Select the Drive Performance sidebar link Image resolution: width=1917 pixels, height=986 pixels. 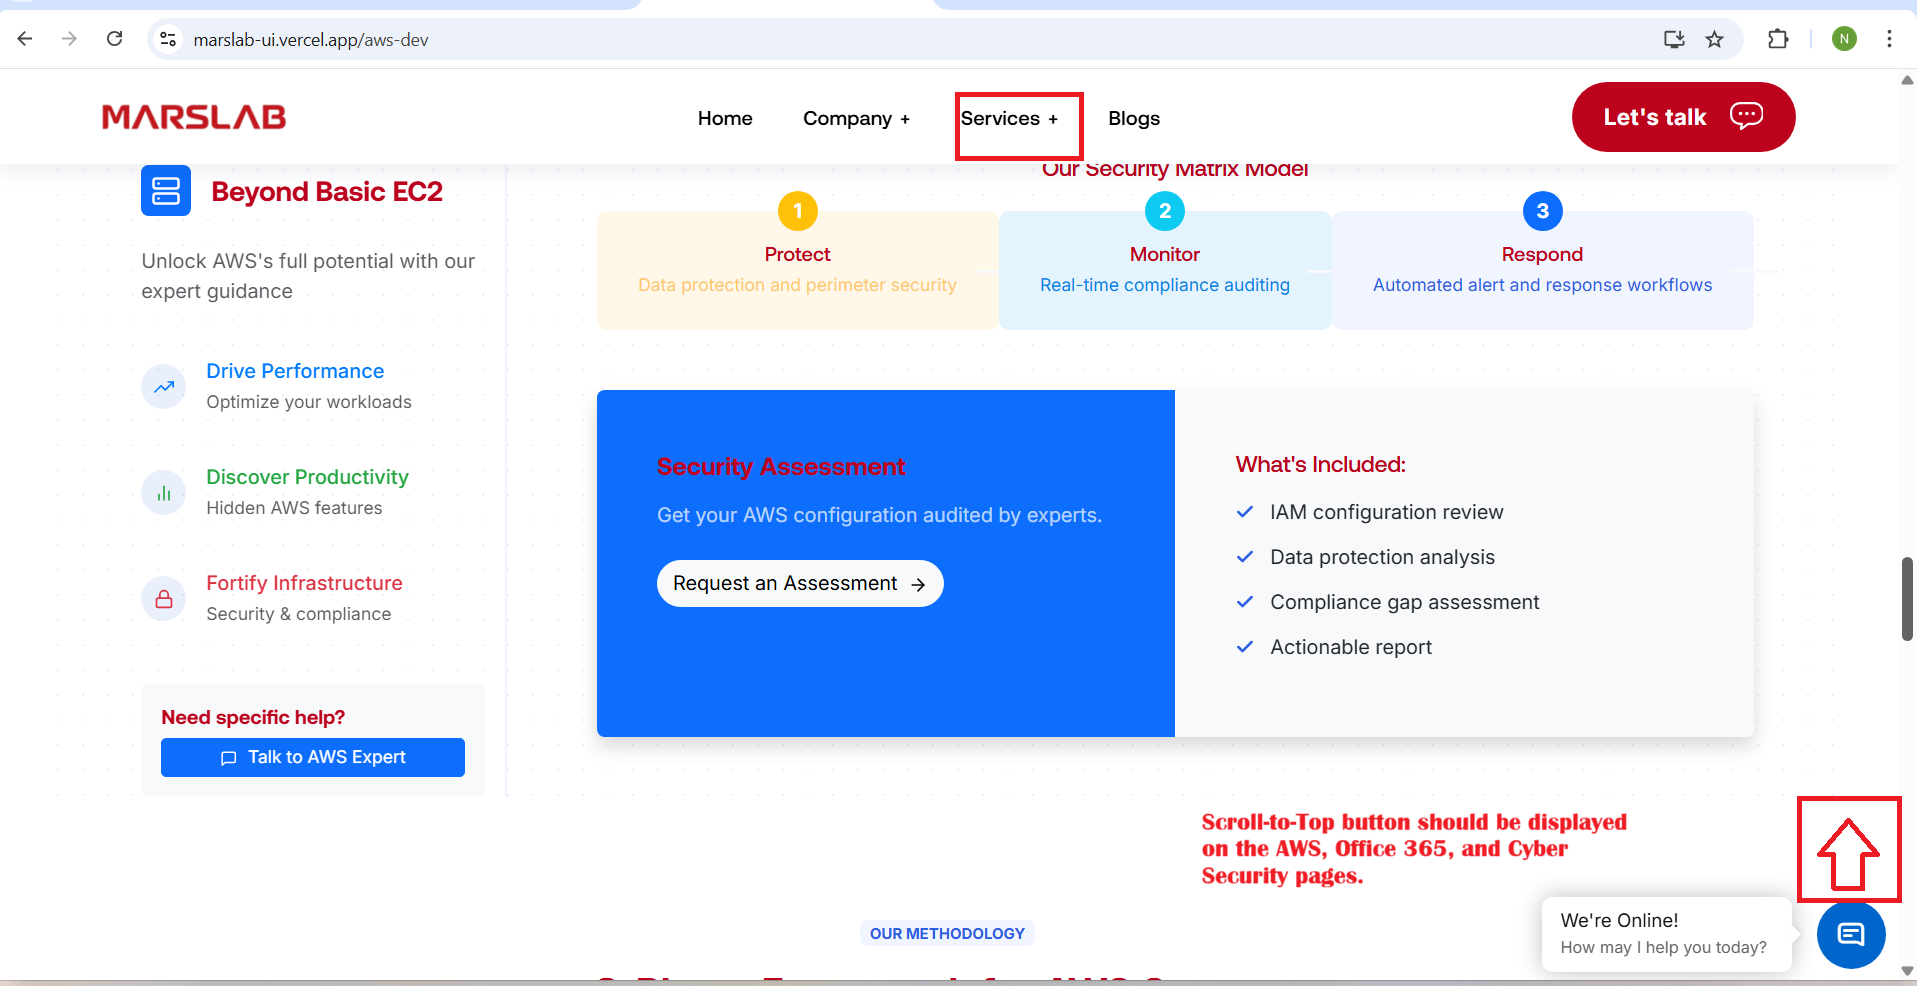pos(295,371)
